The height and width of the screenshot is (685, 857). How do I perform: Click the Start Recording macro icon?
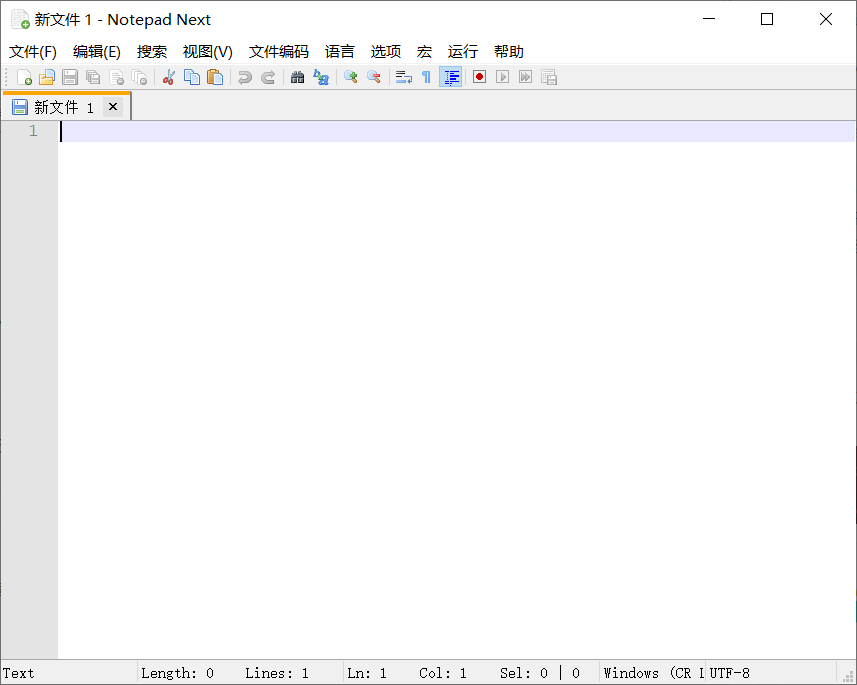pos(479,77)
